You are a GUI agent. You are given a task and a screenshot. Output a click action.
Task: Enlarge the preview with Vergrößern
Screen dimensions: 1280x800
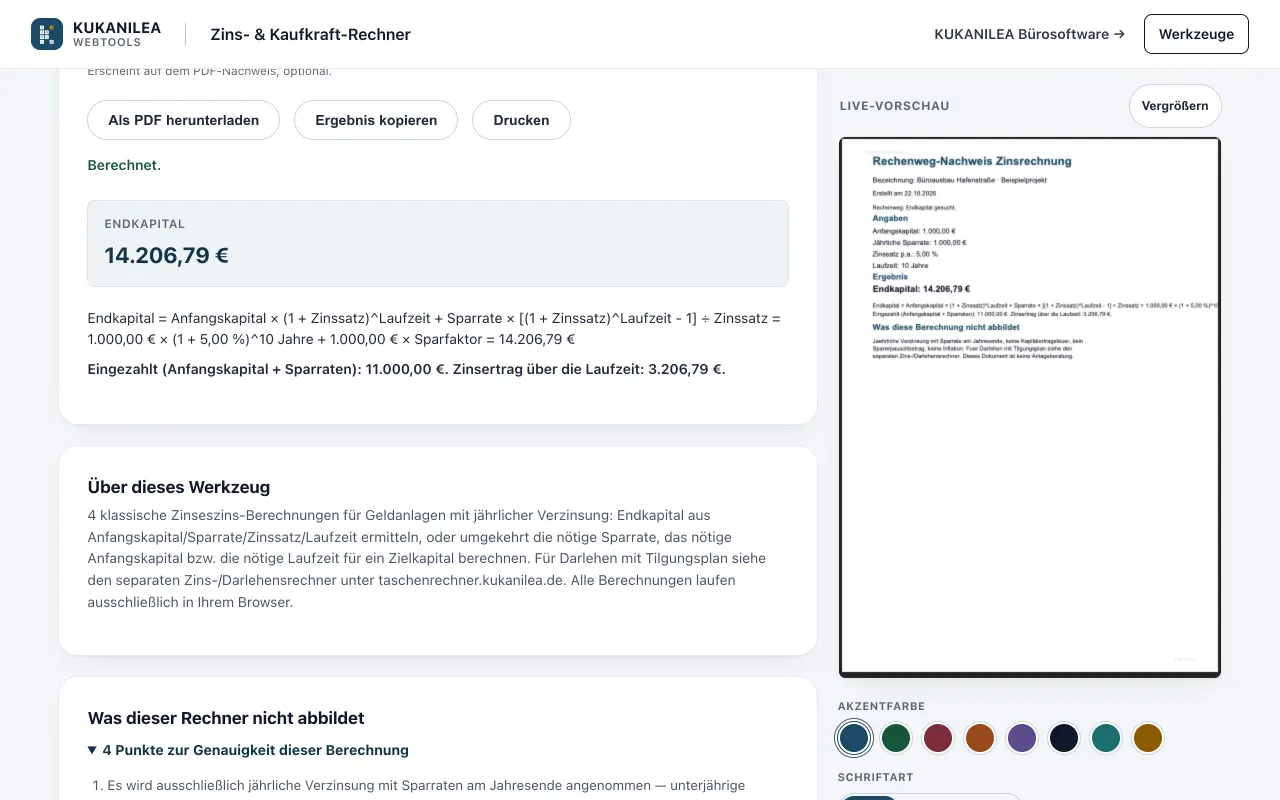click(1175, 106)
